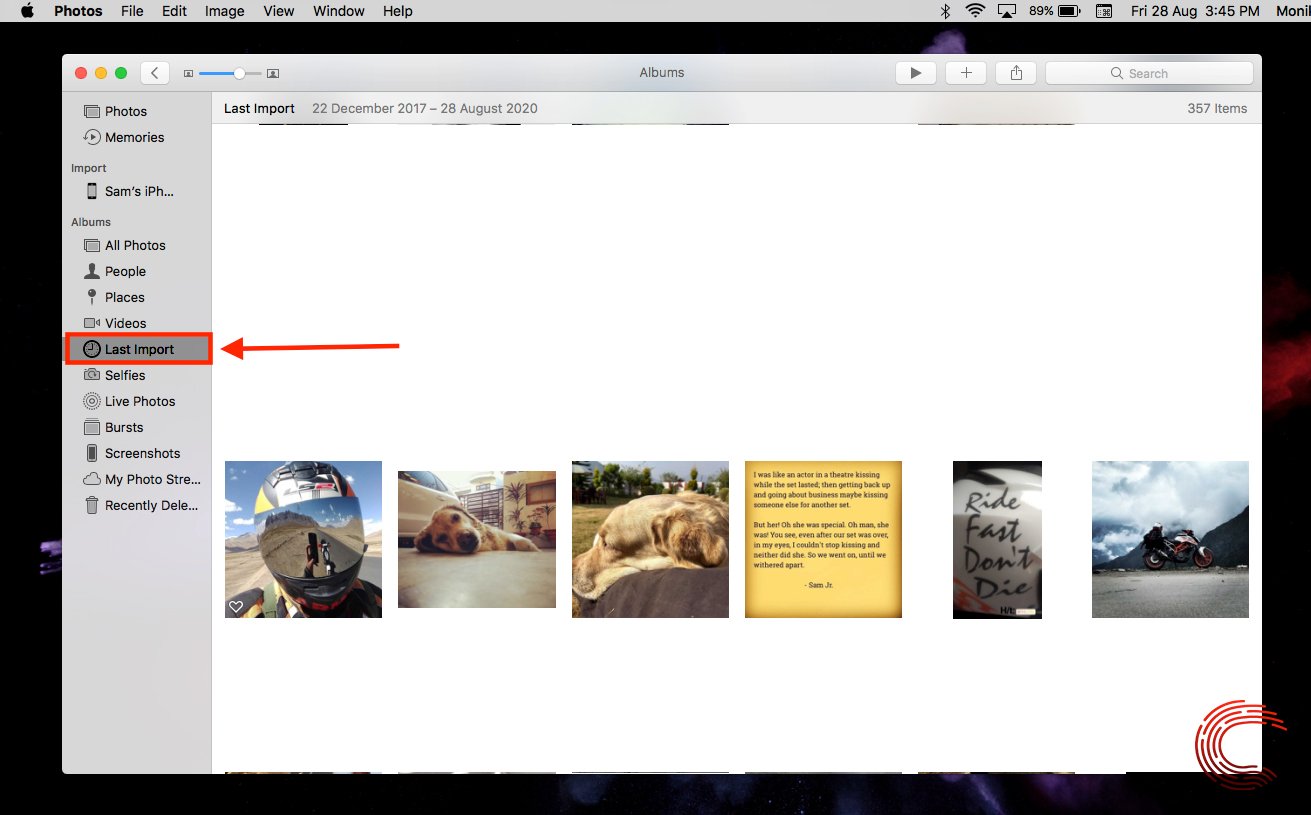
Task: Open the Help menu
Action: 397,11
